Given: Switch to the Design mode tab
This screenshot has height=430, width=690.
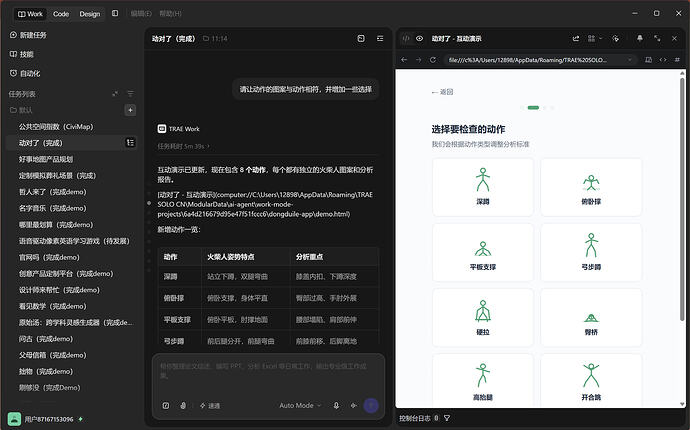Looking at the screenshot, I should 90,14.
